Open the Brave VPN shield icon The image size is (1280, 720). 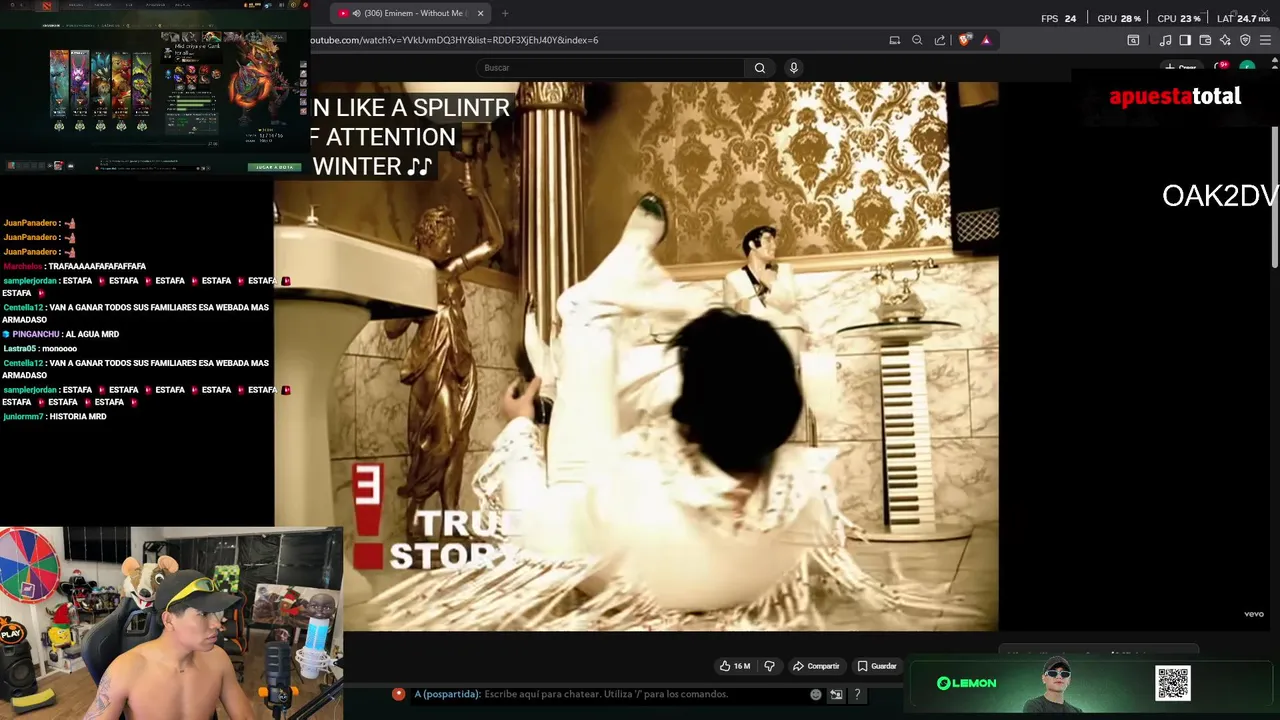point(1245,40)
